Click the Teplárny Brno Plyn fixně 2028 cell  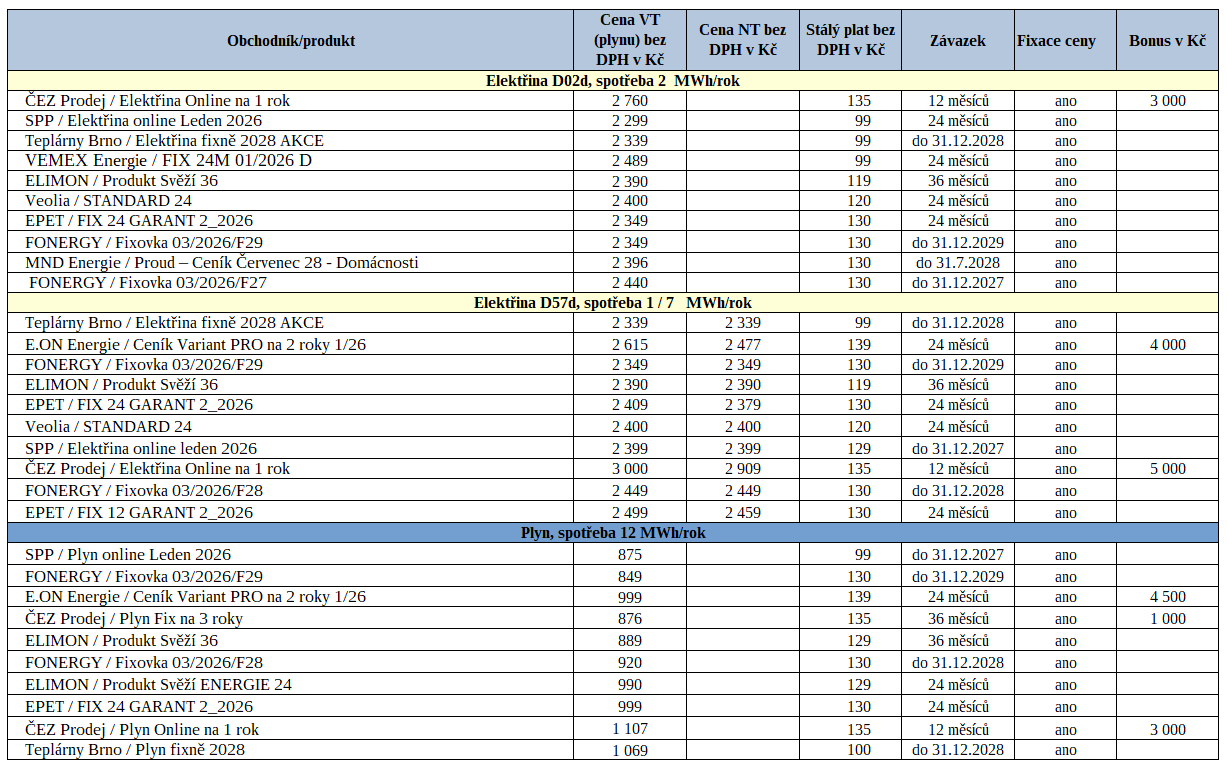coord(135,750)
